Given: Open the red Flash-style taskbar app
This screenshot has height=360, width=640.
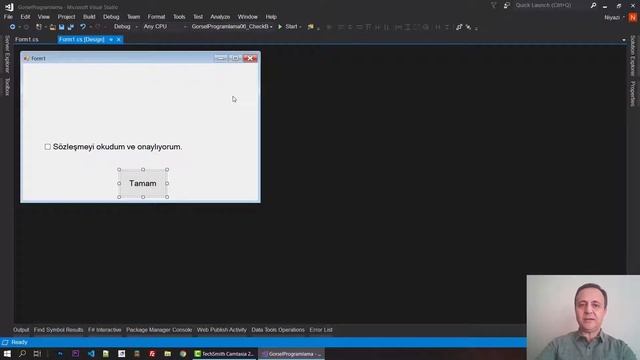Looking at the screenshot, I should point(152,354).
